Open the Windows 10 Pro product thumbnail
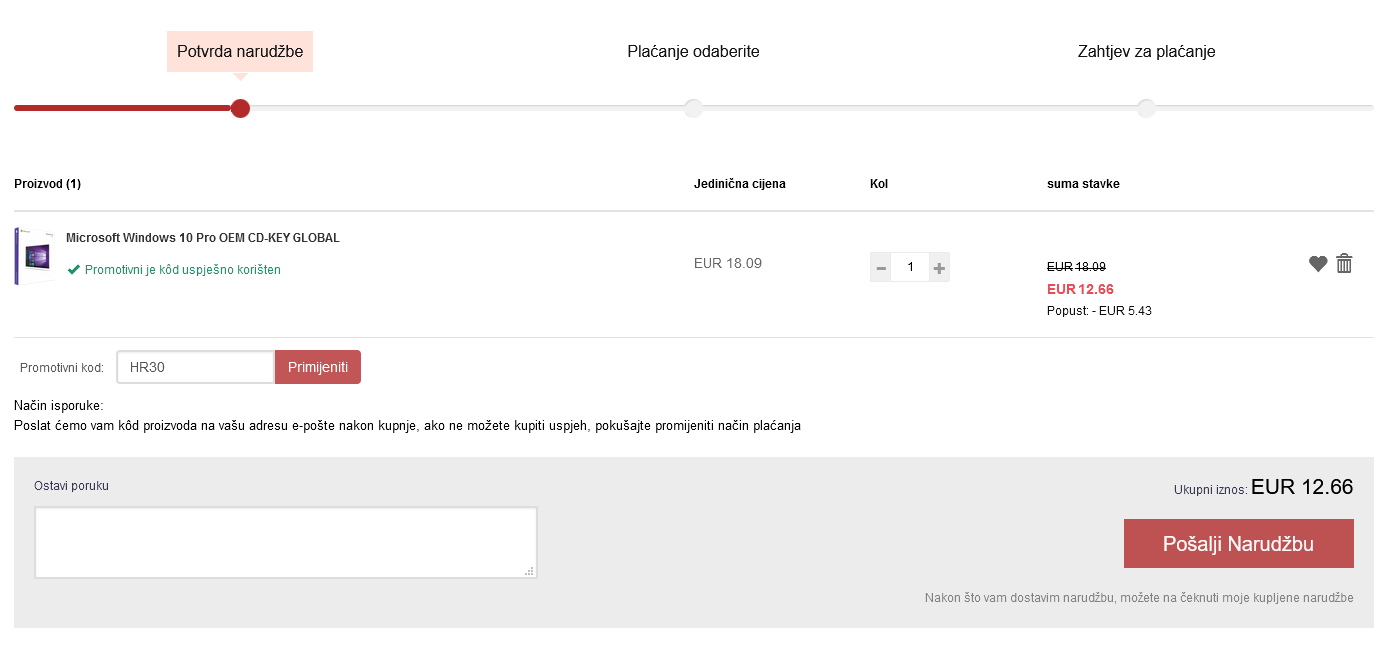 [32, 256]
